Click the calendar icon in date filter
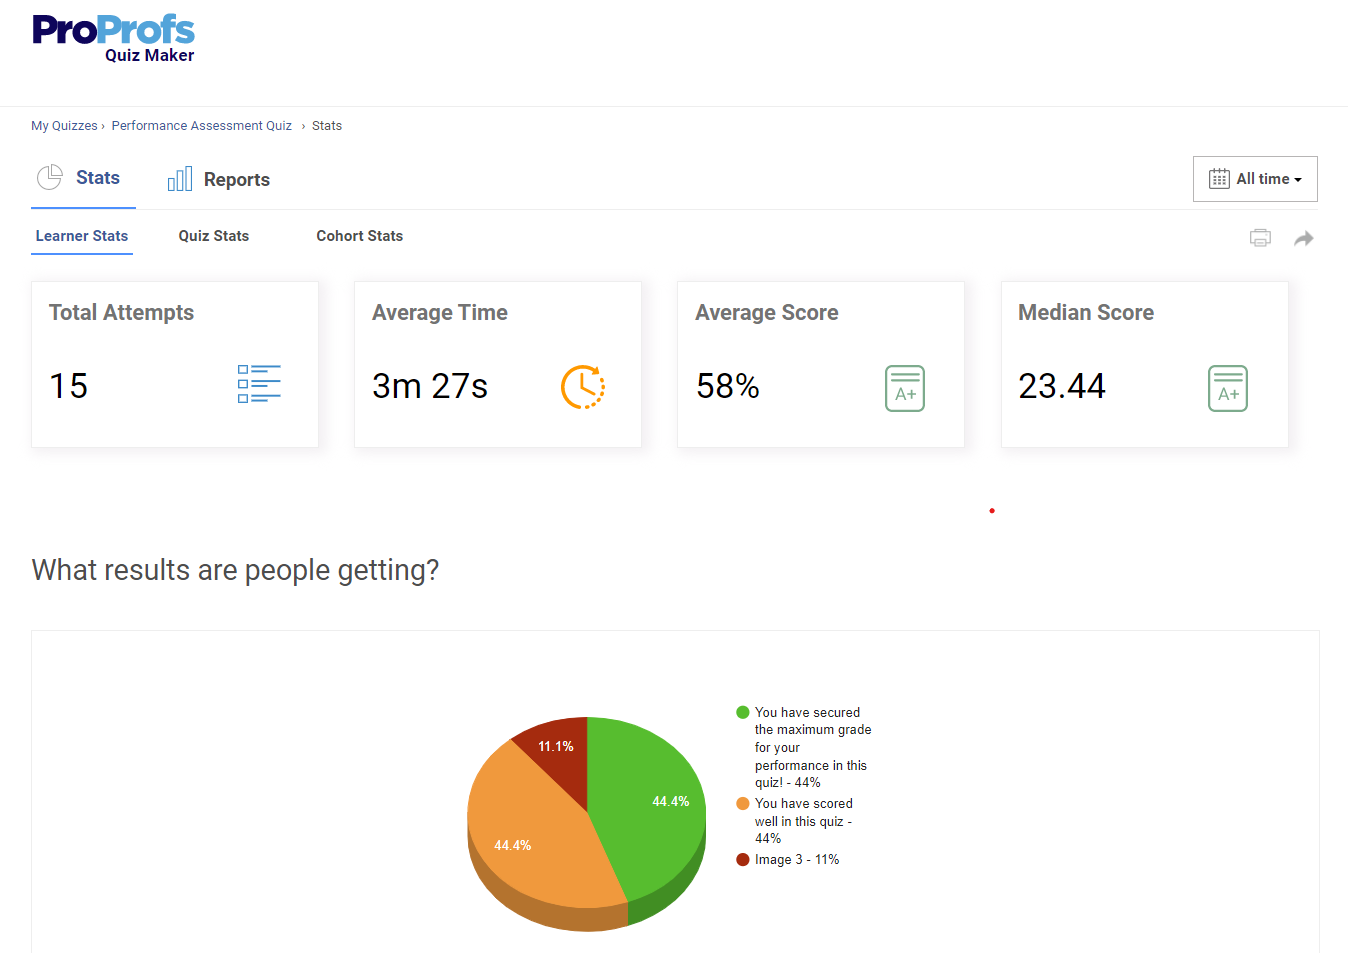Viewport: 1348px width, 953px height. (1220, 178)
